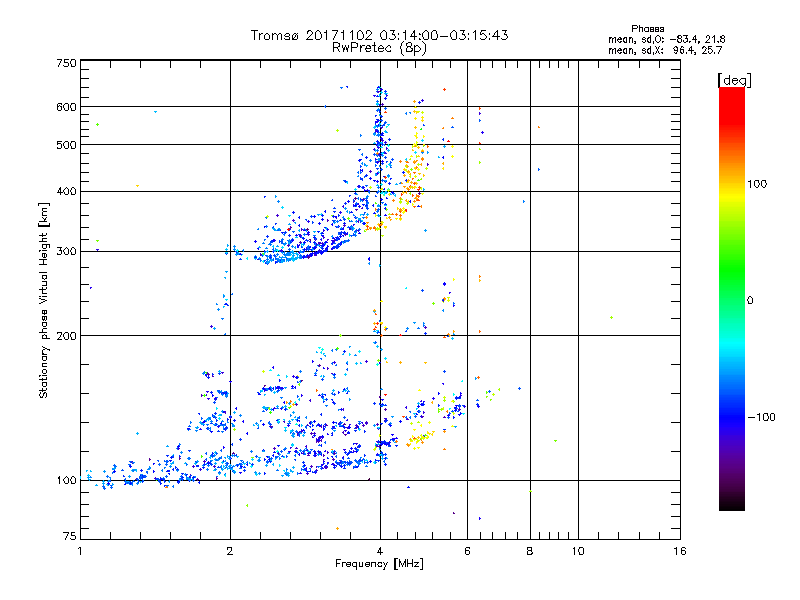Select the 'RwPretec (8p)' subtitle text

379,48
